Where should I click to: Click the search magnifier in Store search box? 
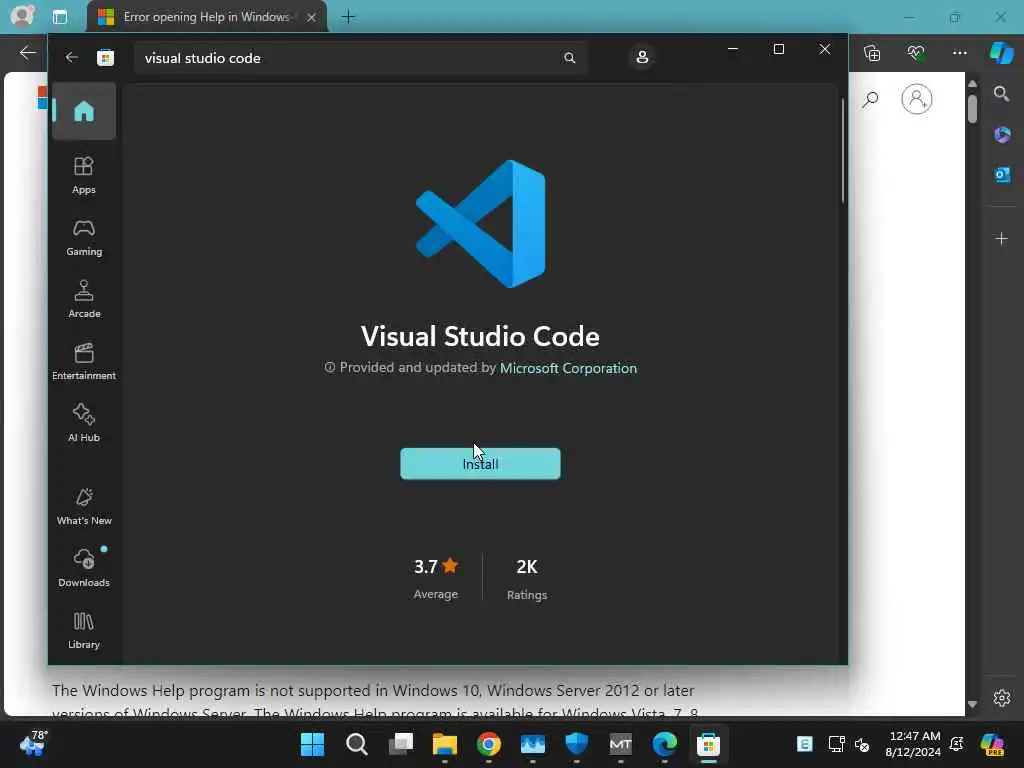(569, 57)
